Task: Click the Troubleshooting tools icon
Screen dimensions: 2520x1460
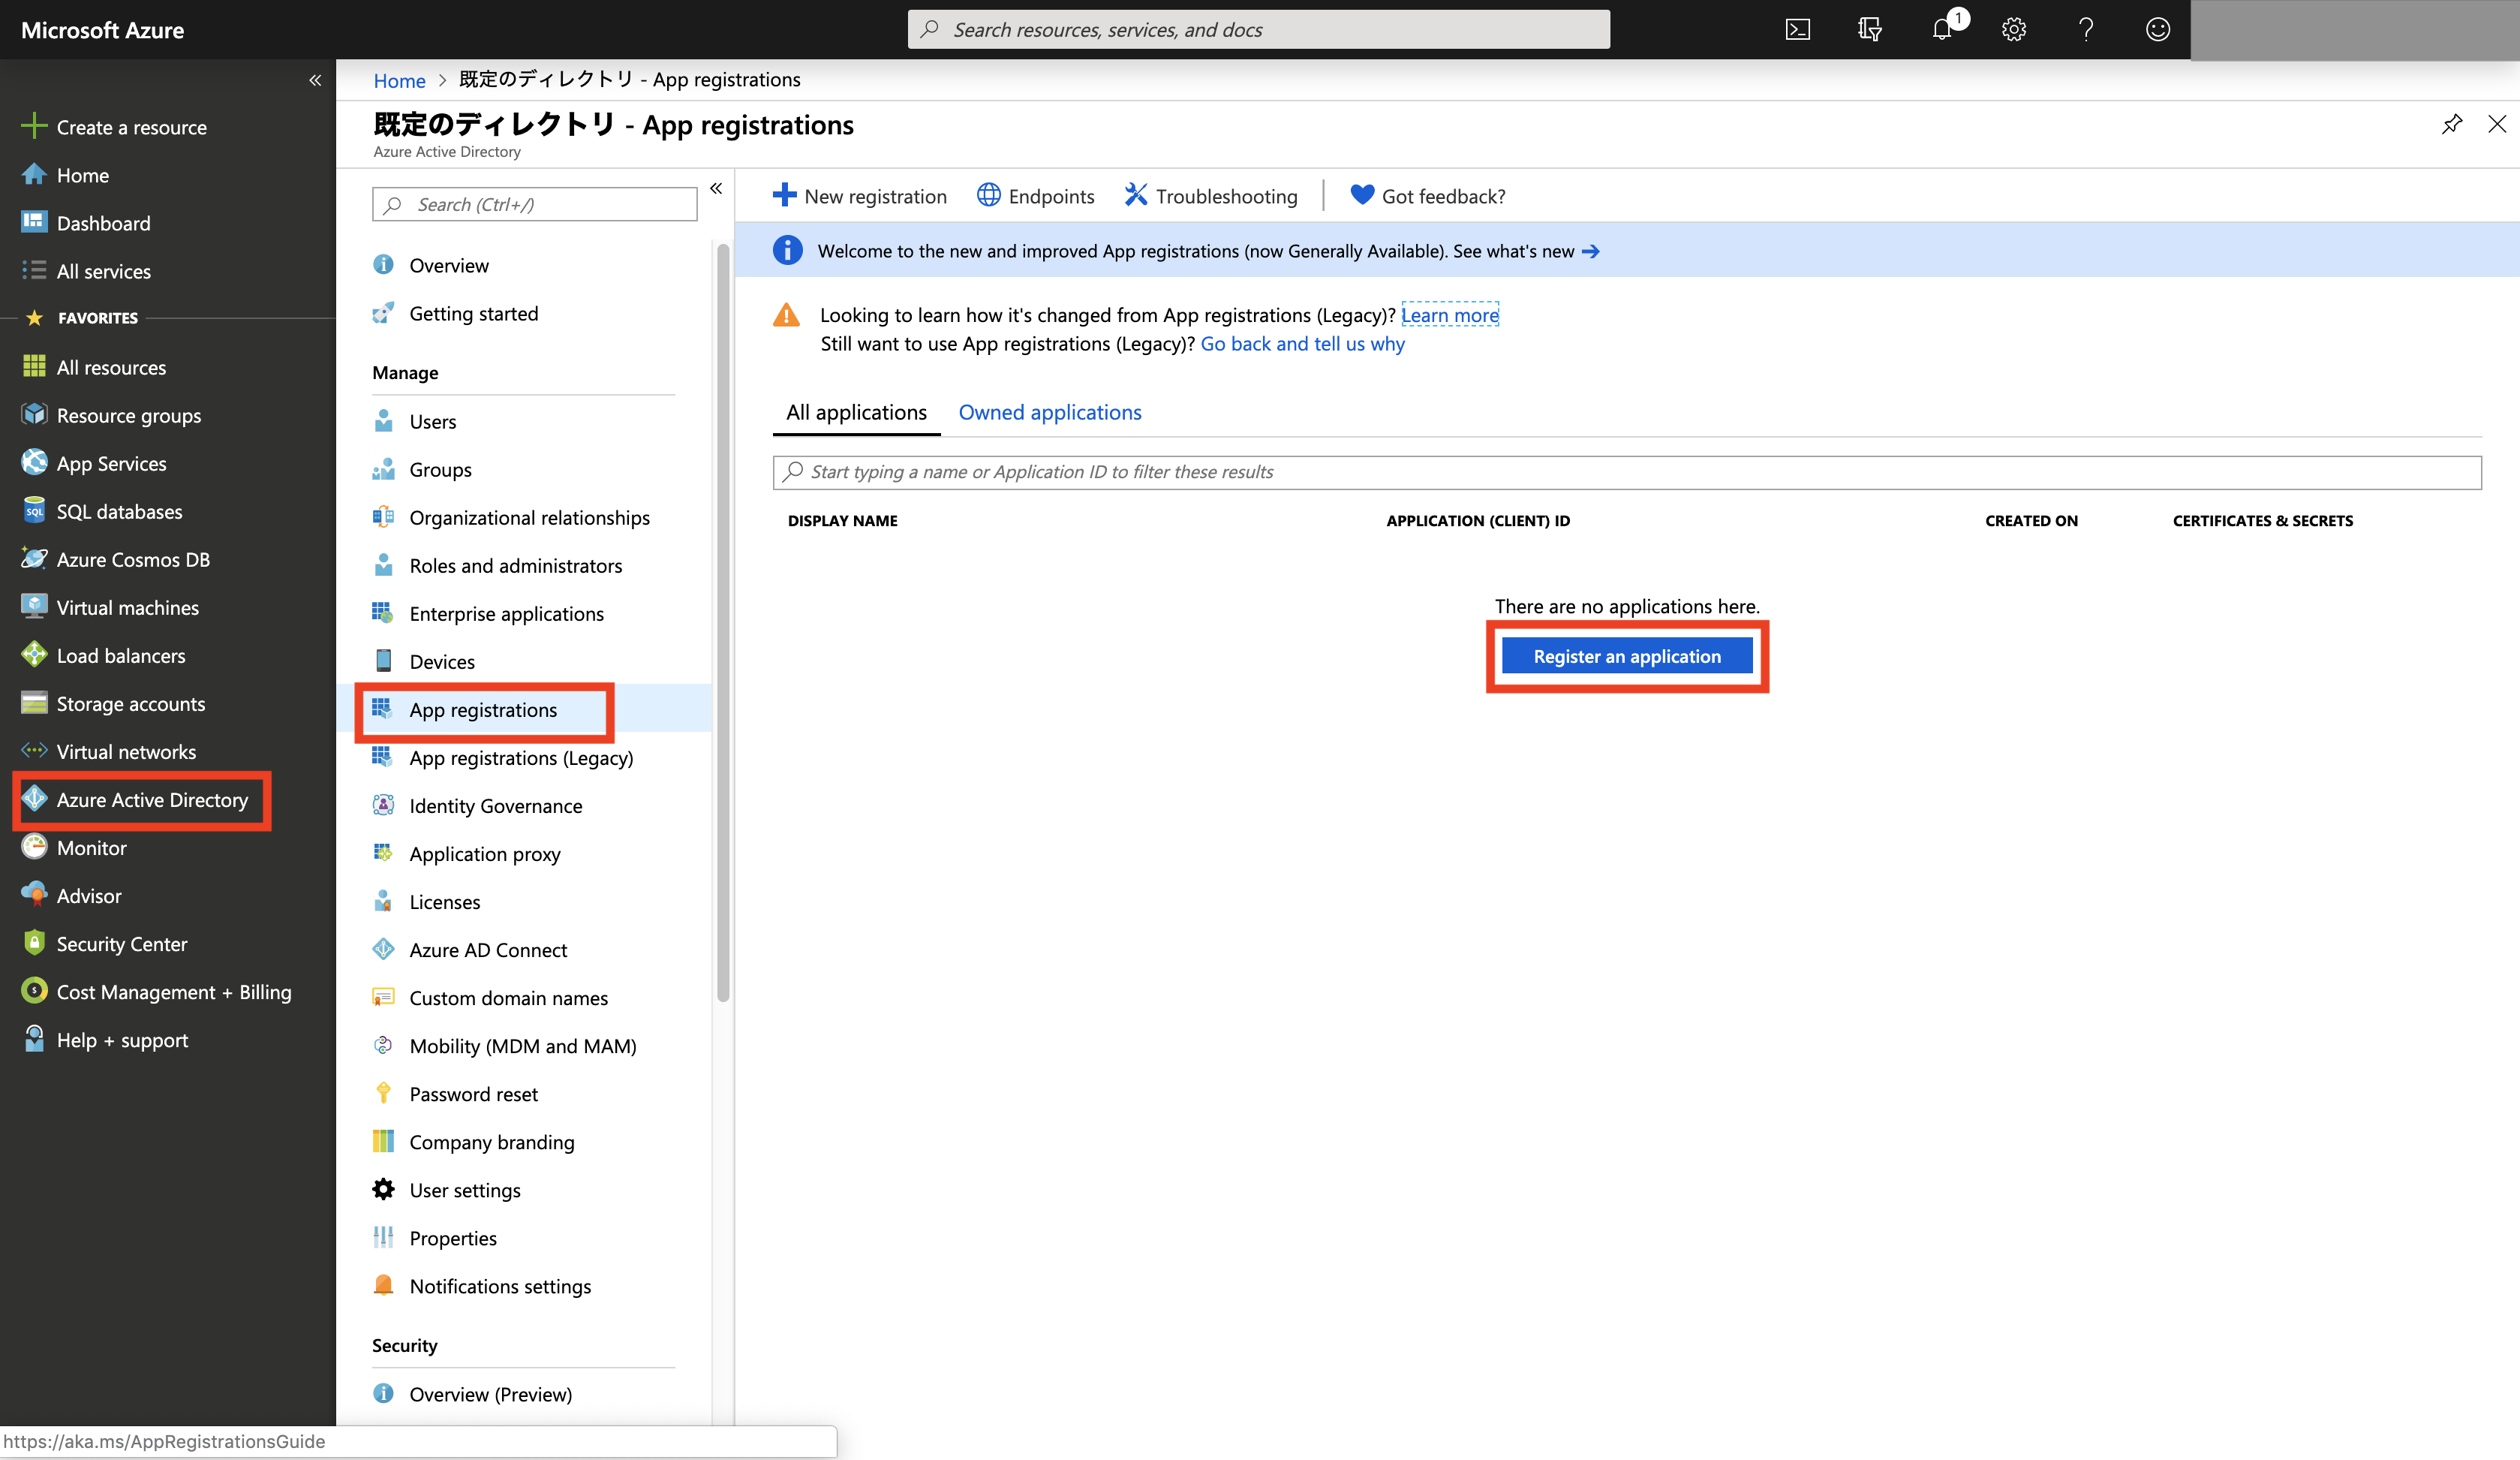Action: coord(1135,195)
